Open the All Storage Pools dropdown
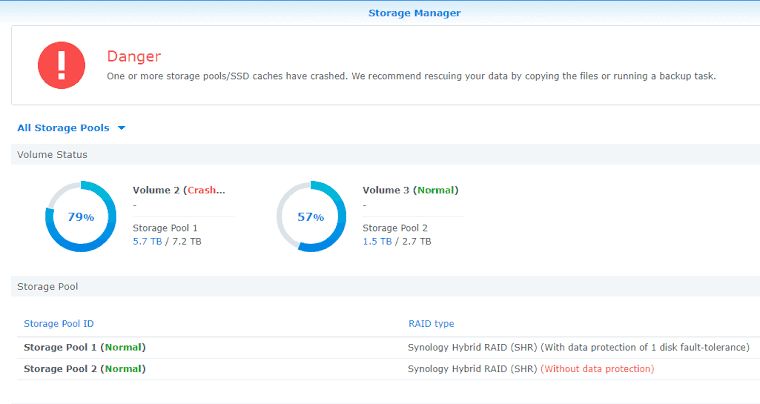This screenshot has height=404, width=760. [x=71, y=128]
